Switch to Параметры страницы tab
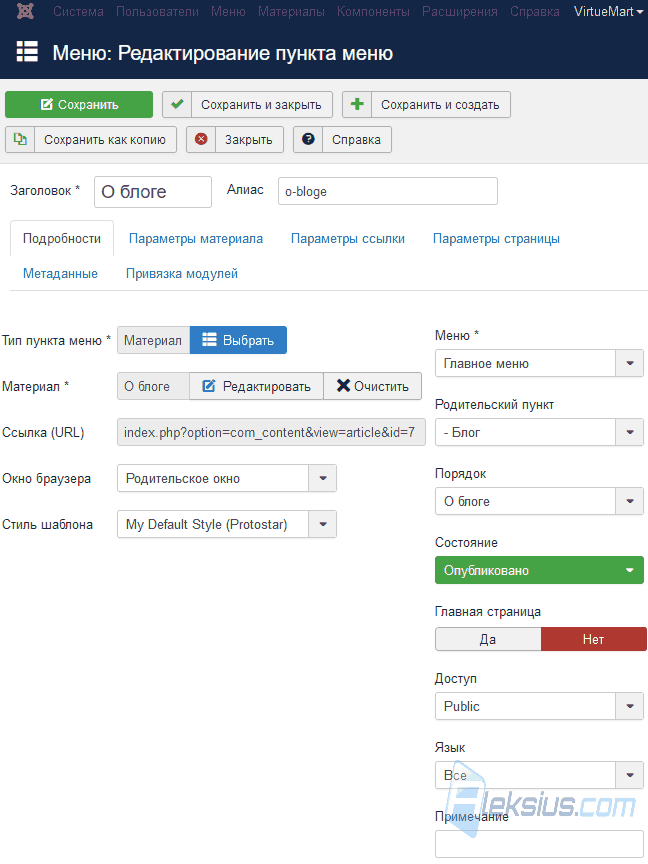648x864 pixels. click(496, 239)
